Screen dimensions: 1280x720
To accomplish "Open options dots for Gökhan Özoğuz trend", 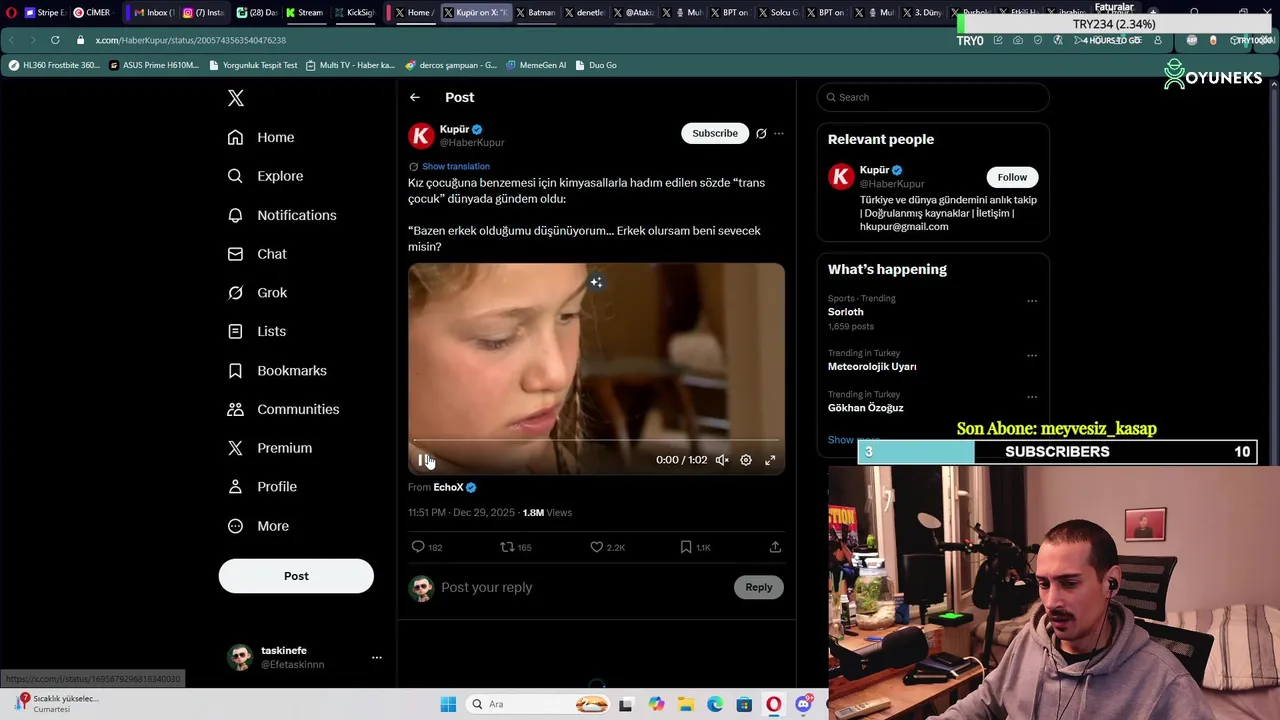I will [x=1032, y=396].
